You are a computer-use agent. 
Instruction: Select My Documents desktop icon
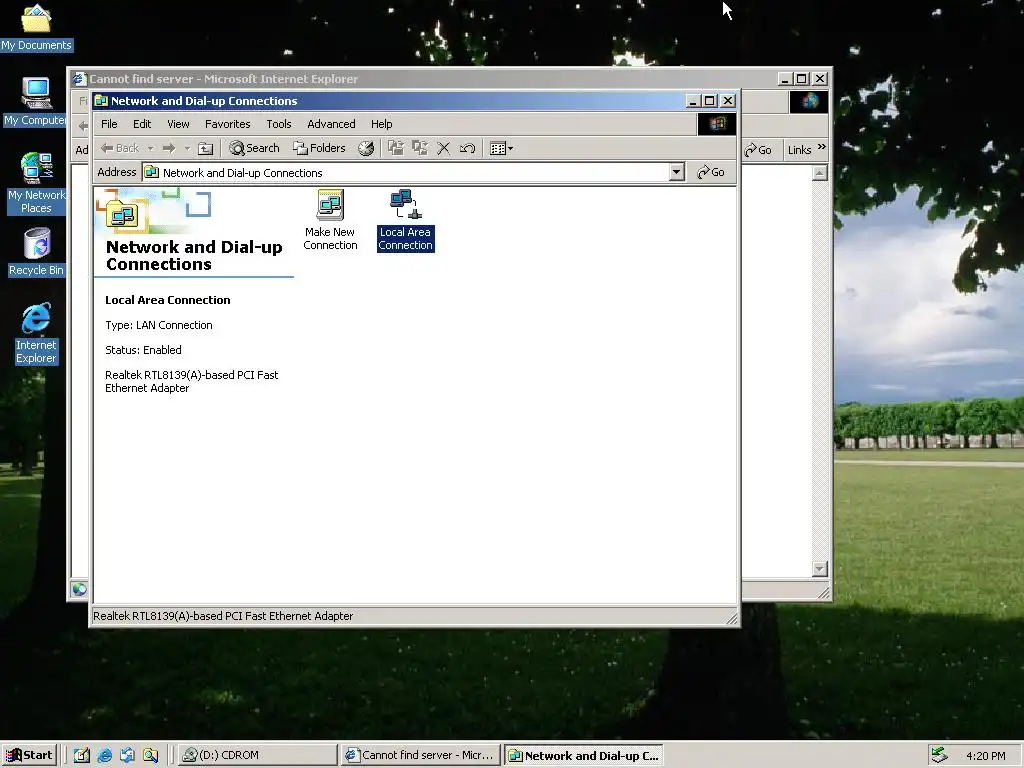[37, 27]
